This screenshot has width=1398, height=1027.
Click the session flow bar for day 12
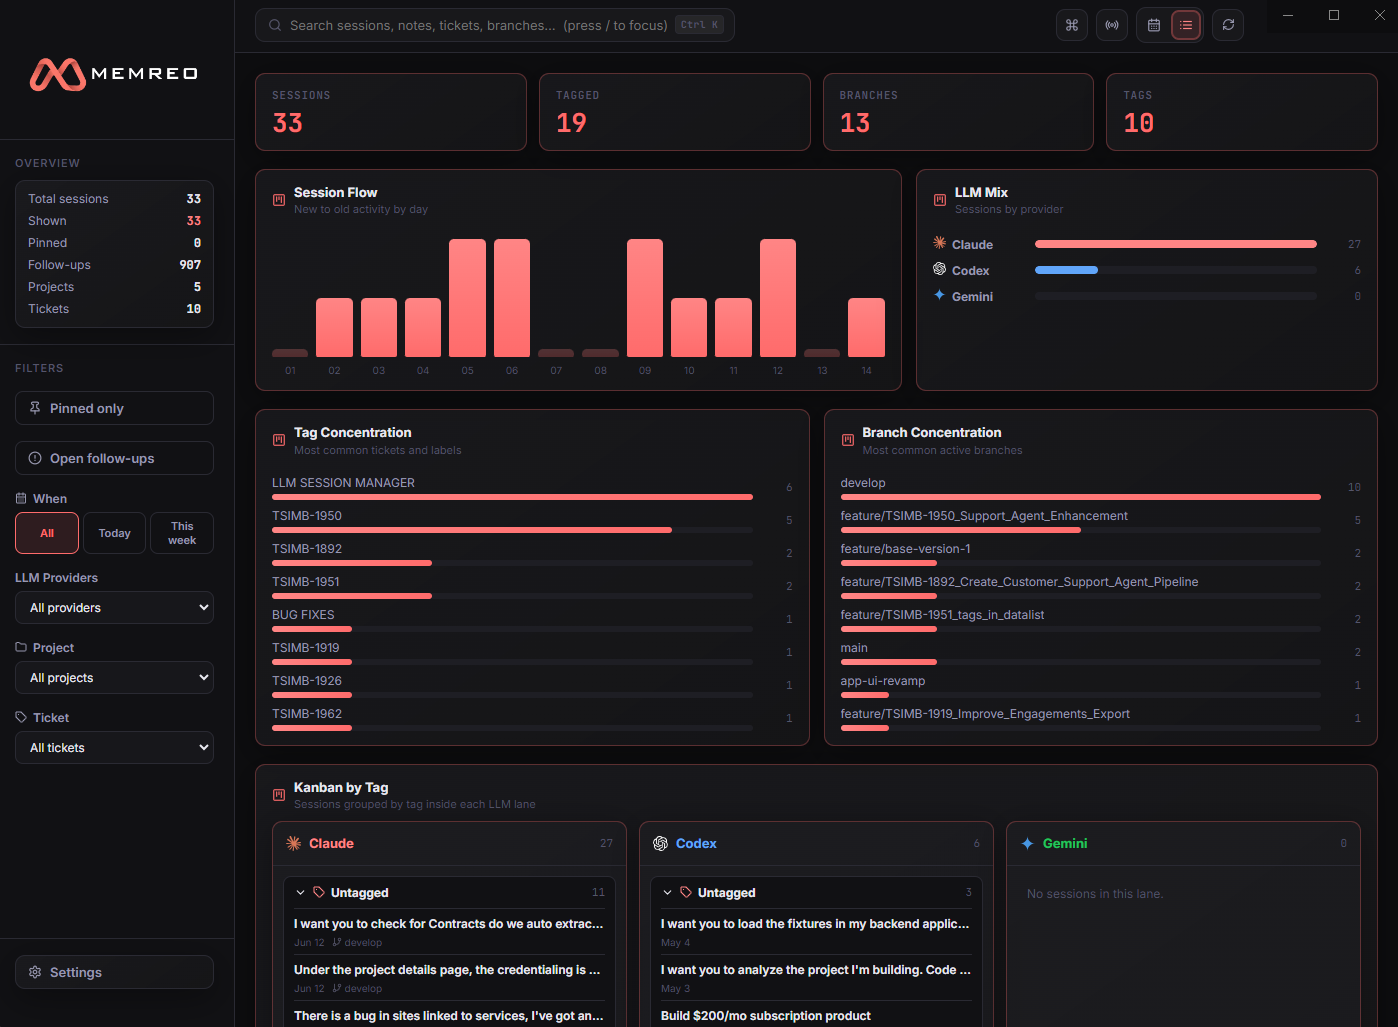(x=778, y=298)
